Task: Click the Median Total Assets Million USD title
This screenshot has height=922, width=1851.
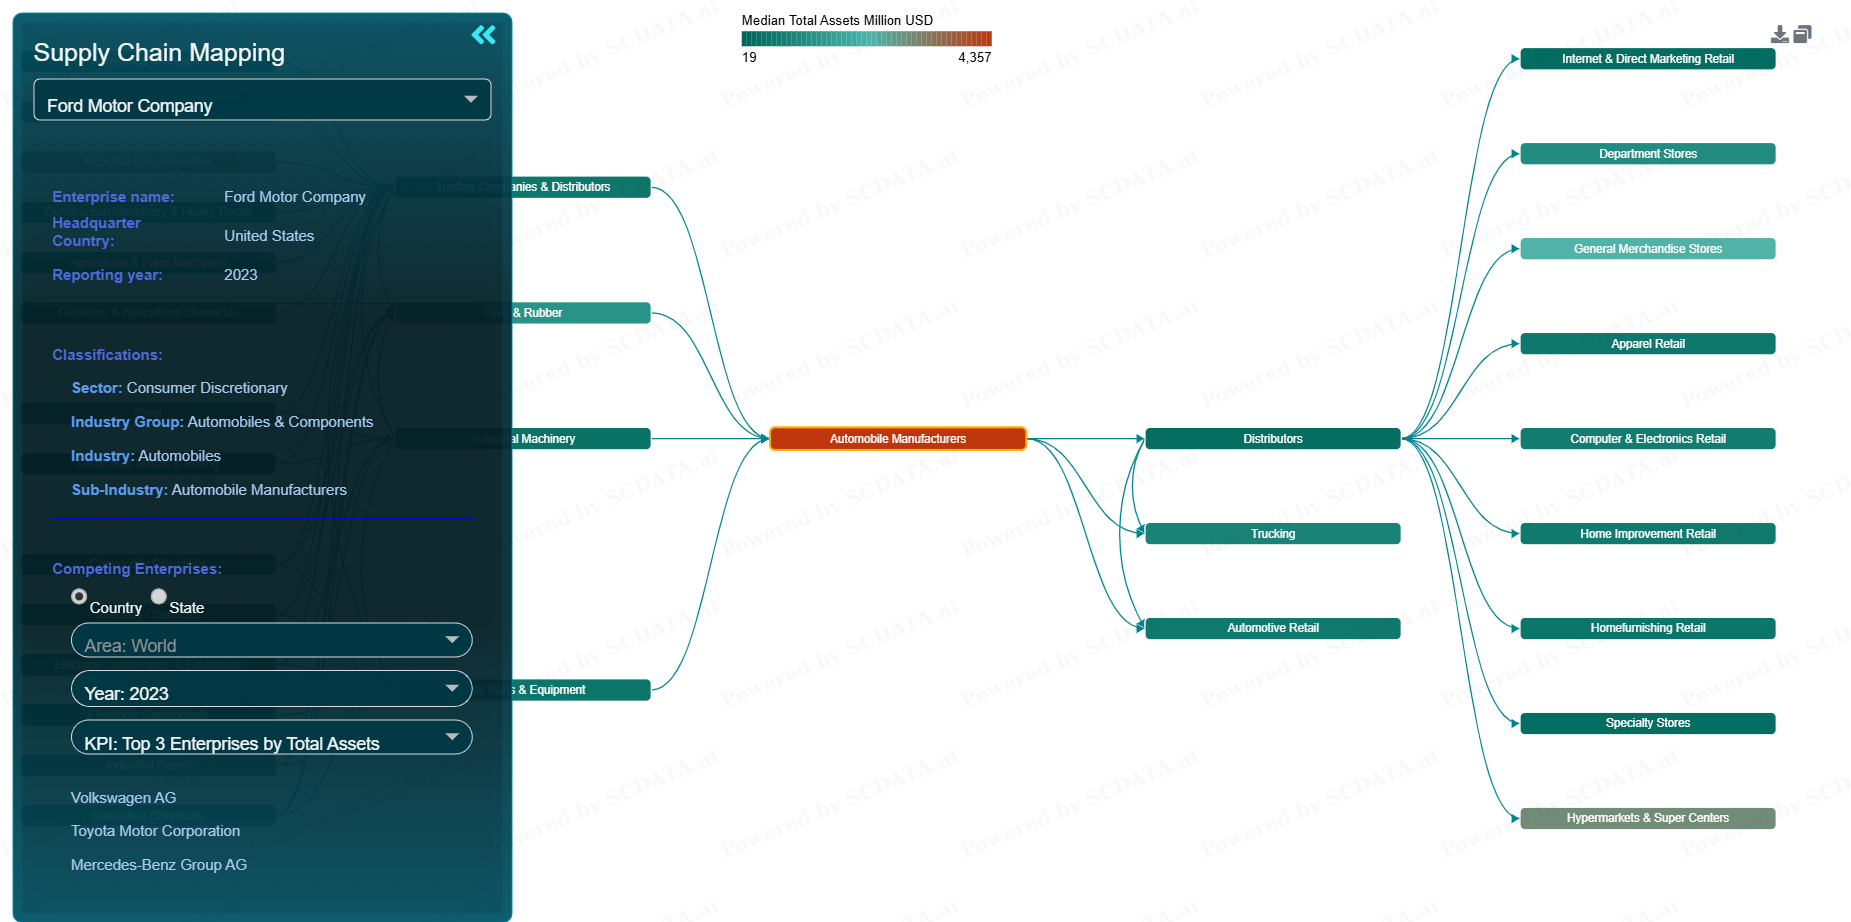Action: pos(837,20)
